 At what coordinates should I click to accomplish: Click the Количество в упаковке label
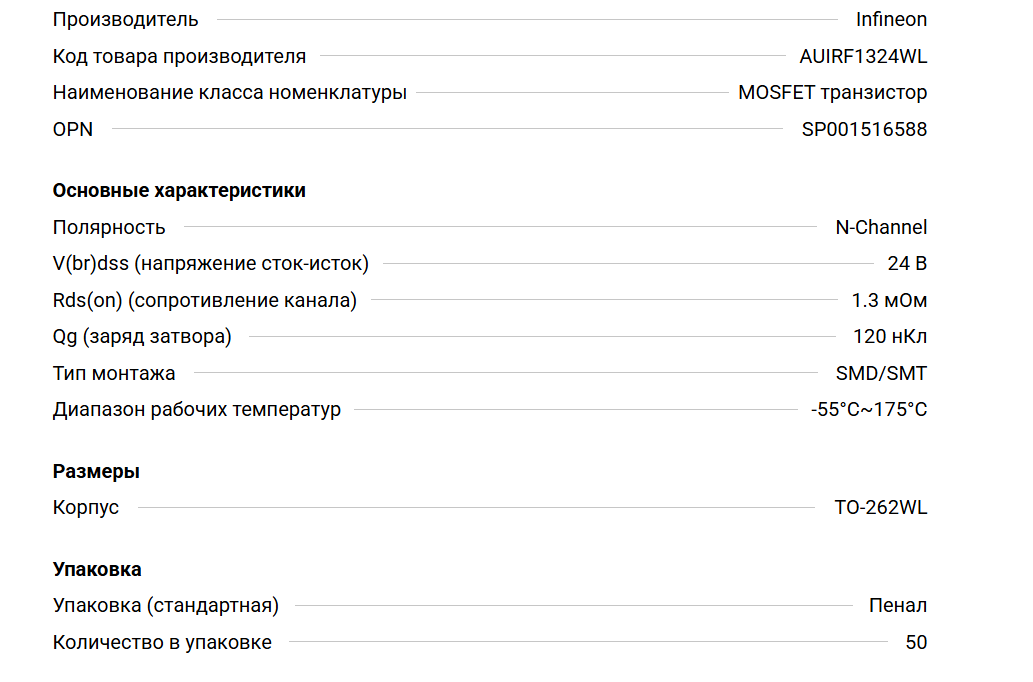click(162, 642)
